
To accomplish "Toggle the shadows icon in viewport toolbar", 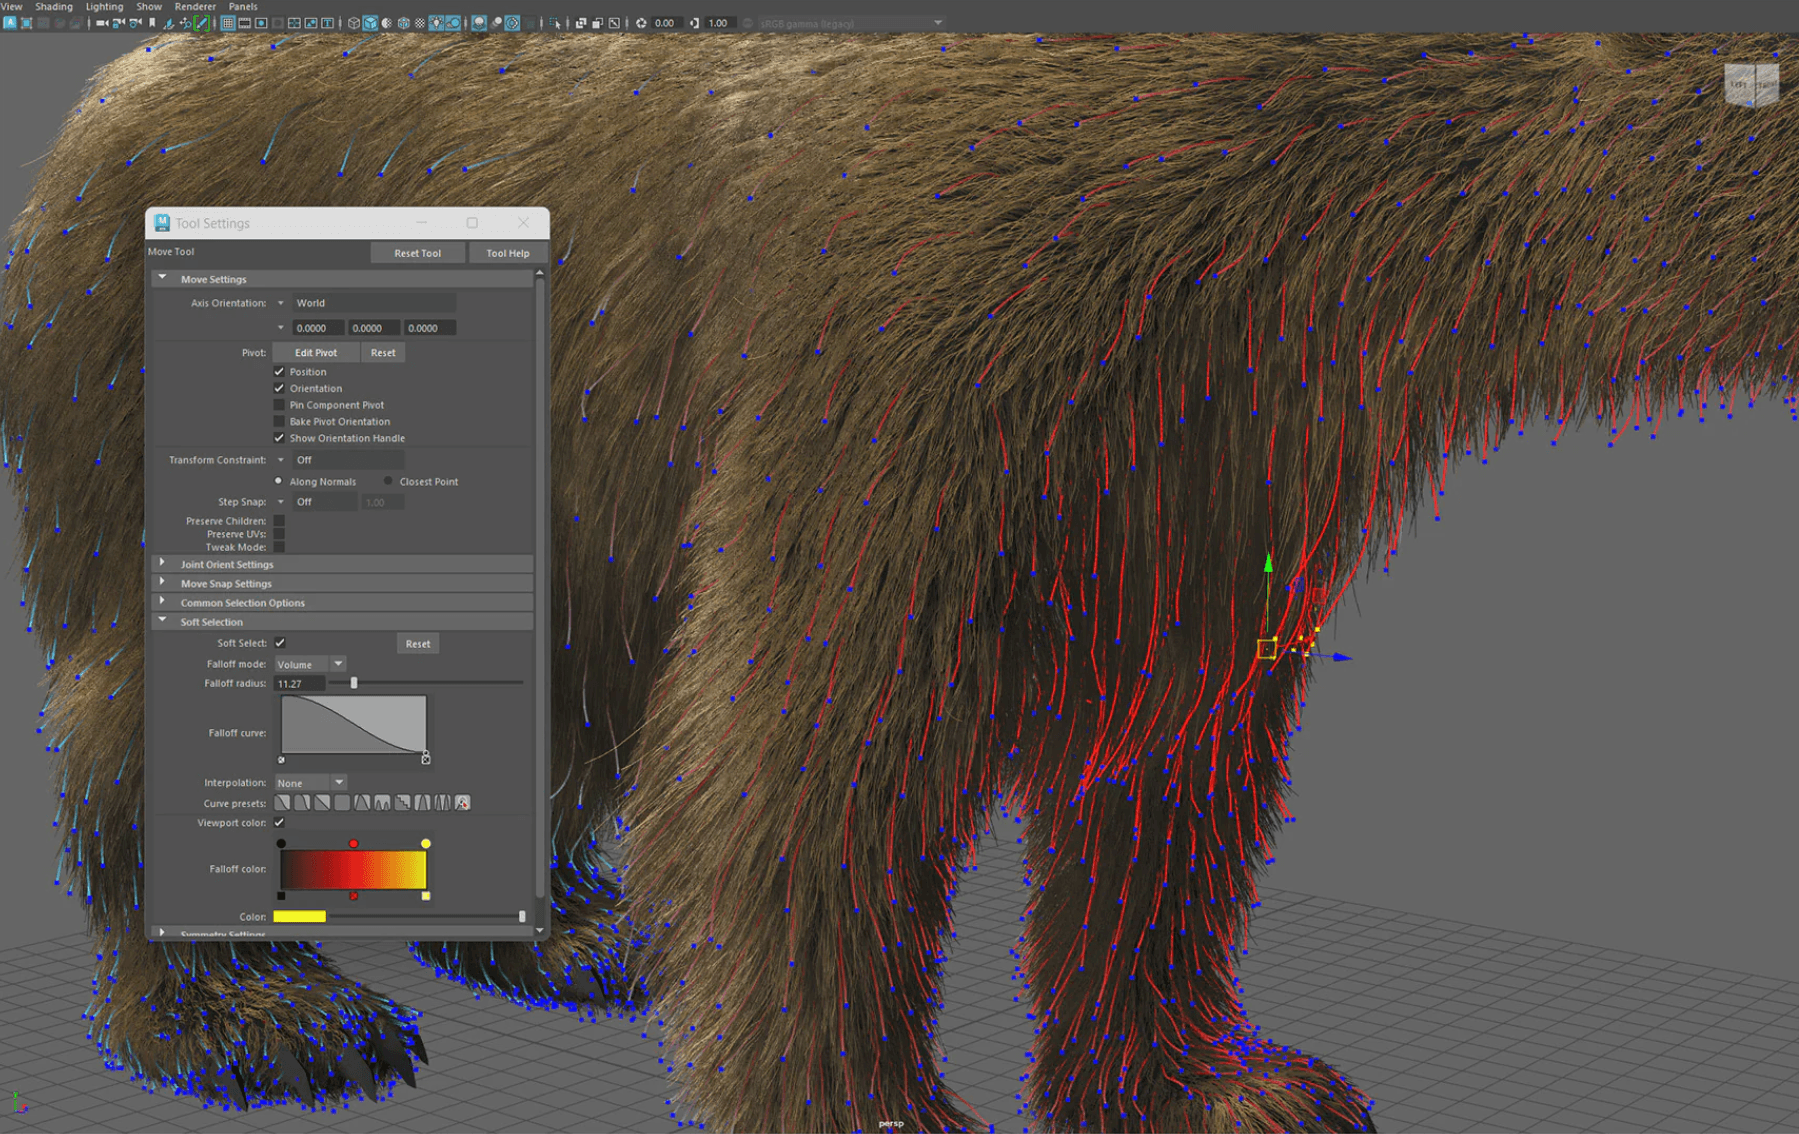I will coord(453,23).
